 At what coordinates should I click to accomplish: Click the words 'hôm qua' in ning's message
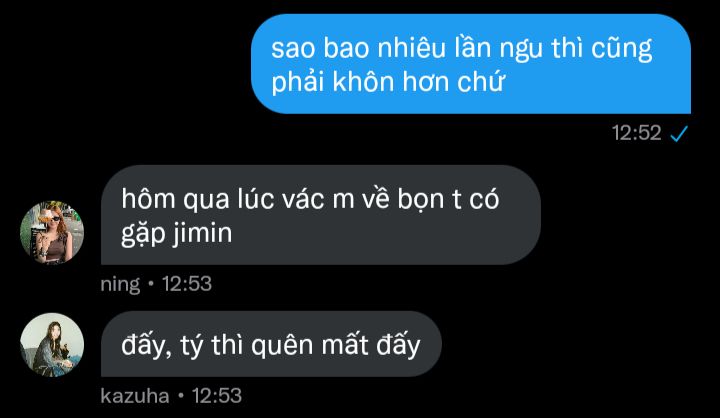pyautogui.click(x=175, y=200)
